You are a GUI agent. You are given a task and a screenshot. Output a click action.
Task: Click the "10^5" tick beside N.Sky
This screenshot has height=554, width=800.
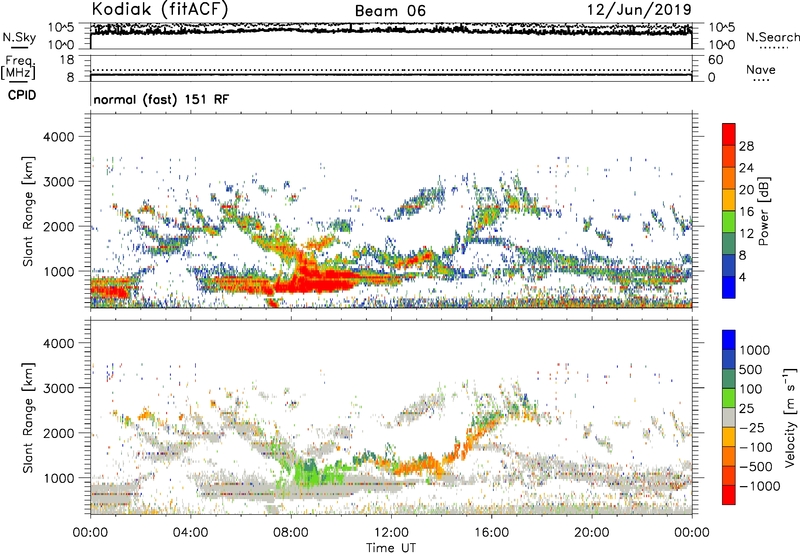pos(61,27)
